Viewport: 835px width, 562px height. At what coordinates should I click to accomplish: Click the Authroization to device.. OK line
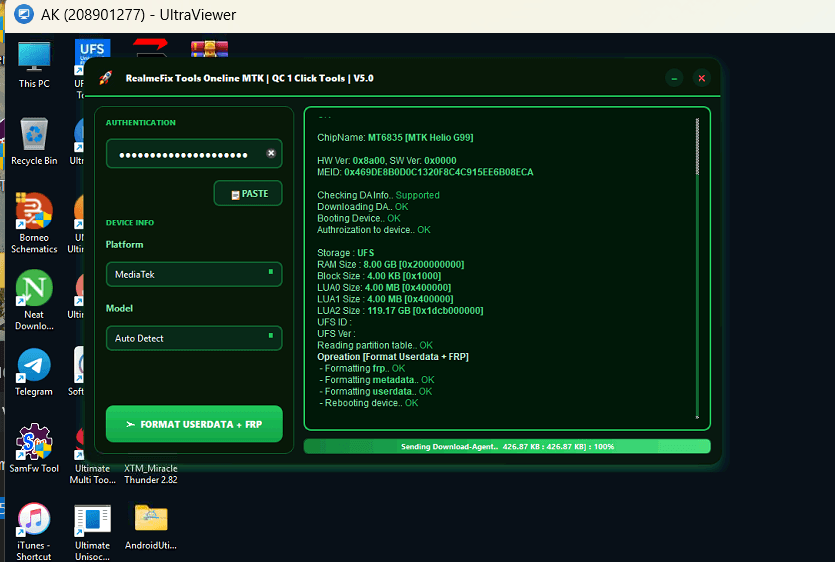374,230
